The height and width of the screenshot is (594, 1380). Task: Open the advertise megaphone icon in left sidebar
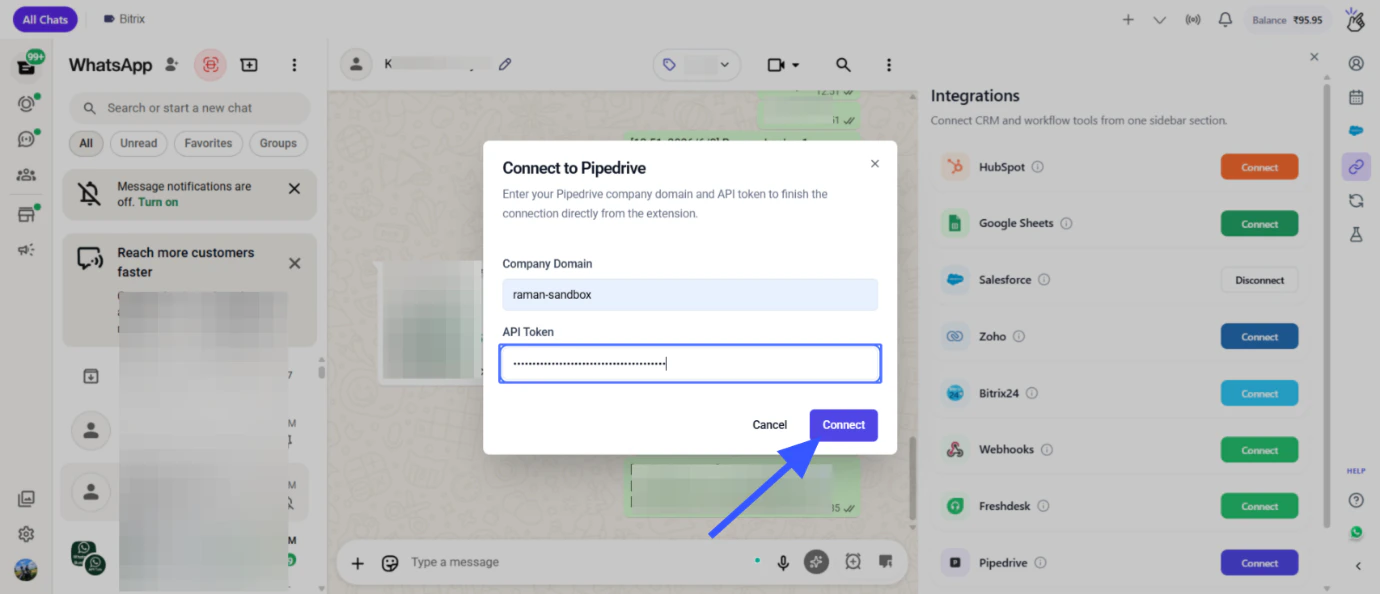pos(27,250)
